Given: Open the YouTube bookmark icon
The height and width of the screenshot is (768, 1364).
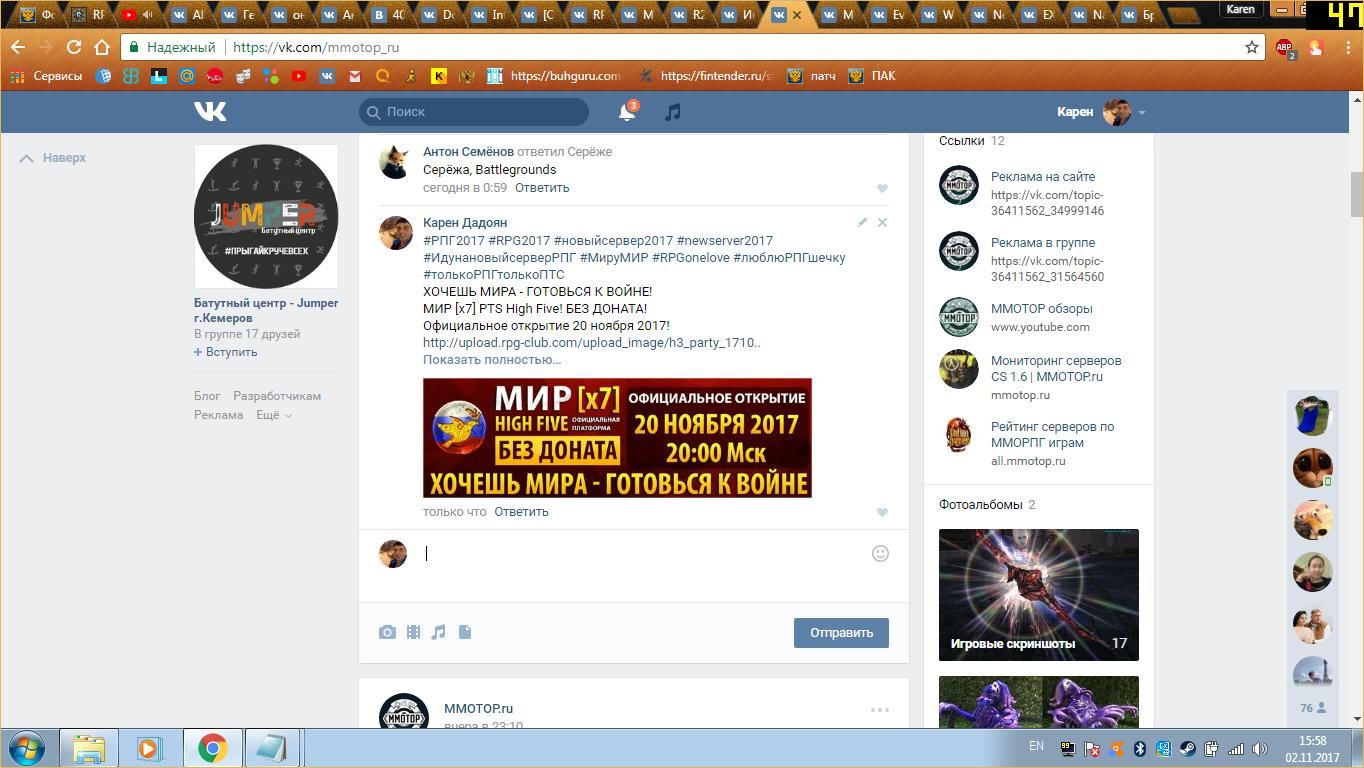Looking at the screenshot, I should 298,76.
